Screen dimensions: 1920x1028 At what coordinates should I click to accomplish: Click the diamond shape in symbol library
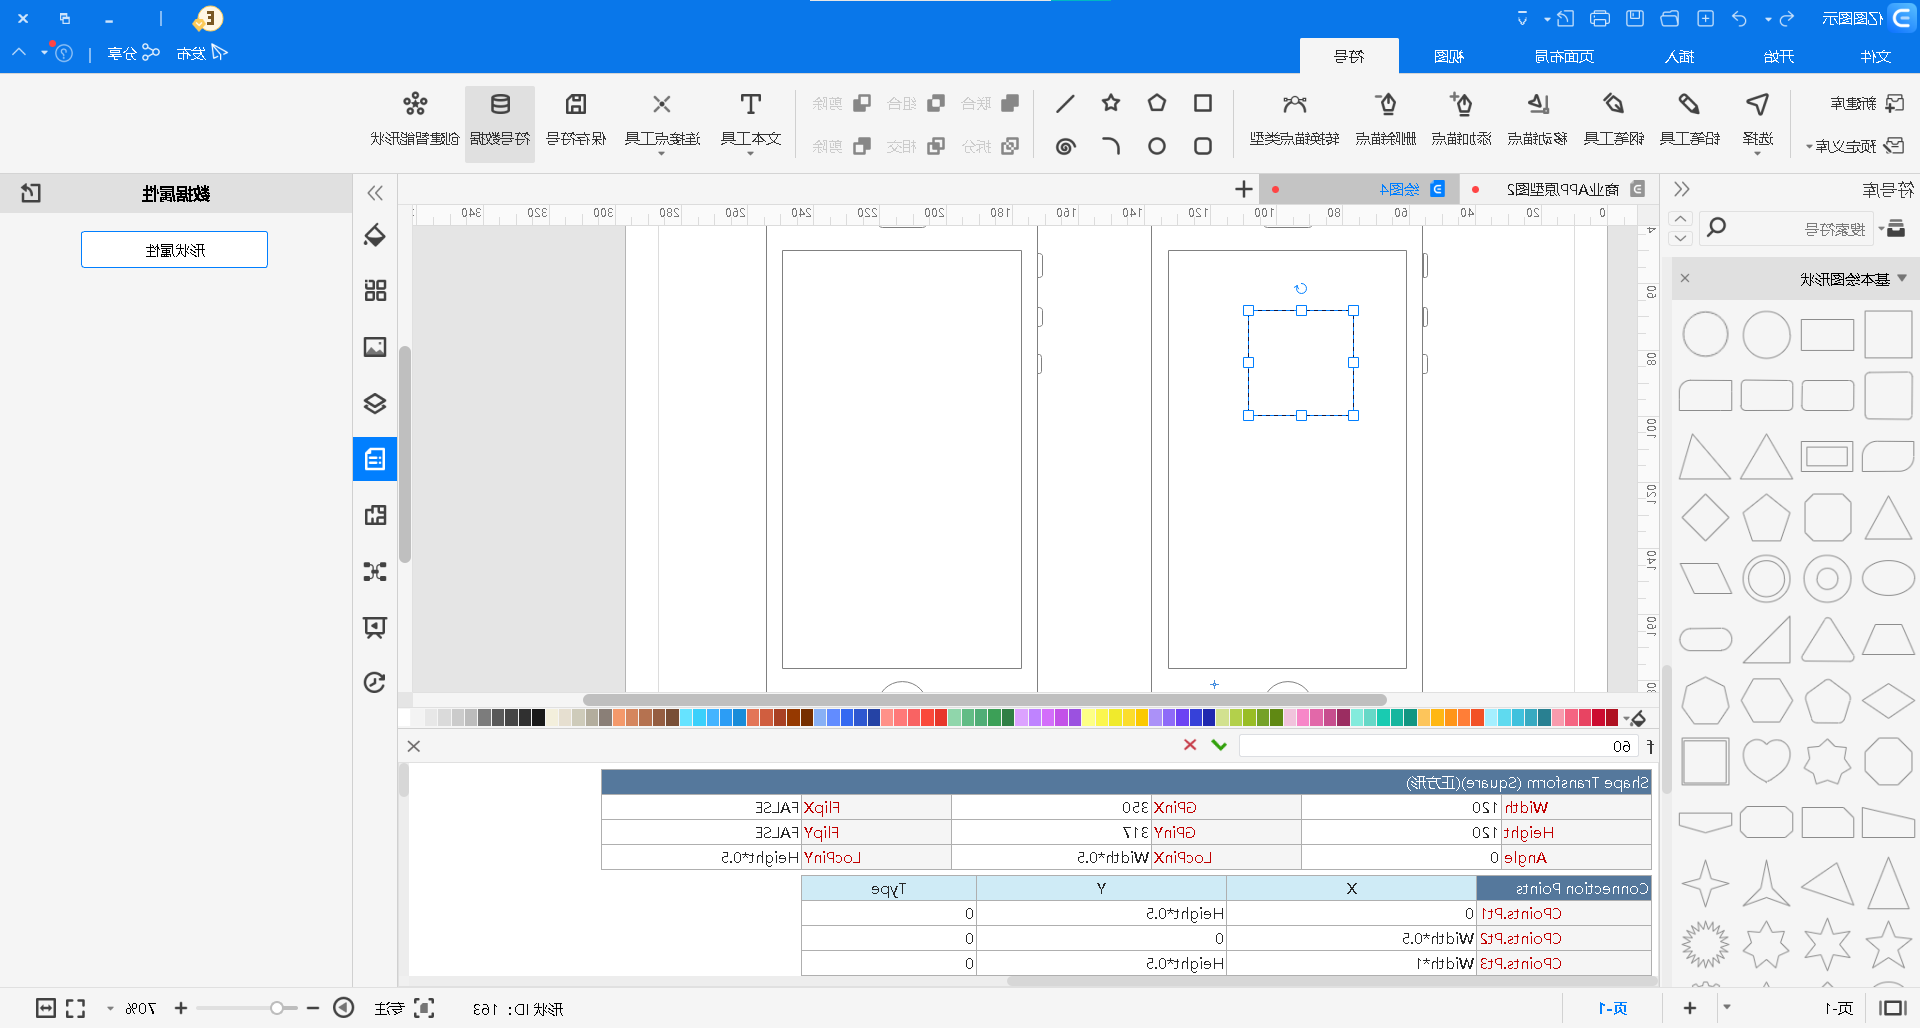point(1705,518)
